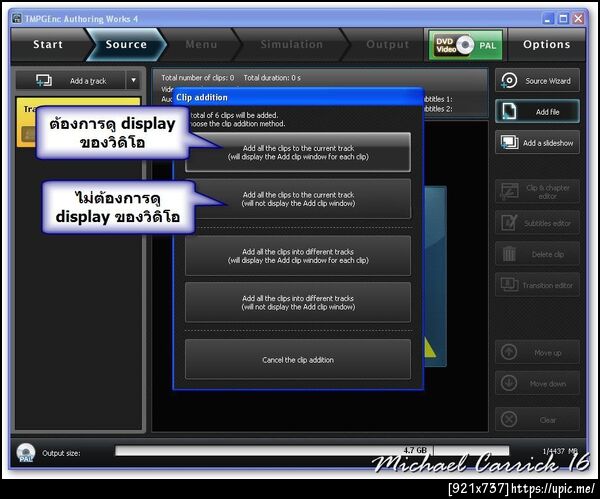Click the Move down arrow icon
Viewport: 600px width, 499px height.
(509, 383)
